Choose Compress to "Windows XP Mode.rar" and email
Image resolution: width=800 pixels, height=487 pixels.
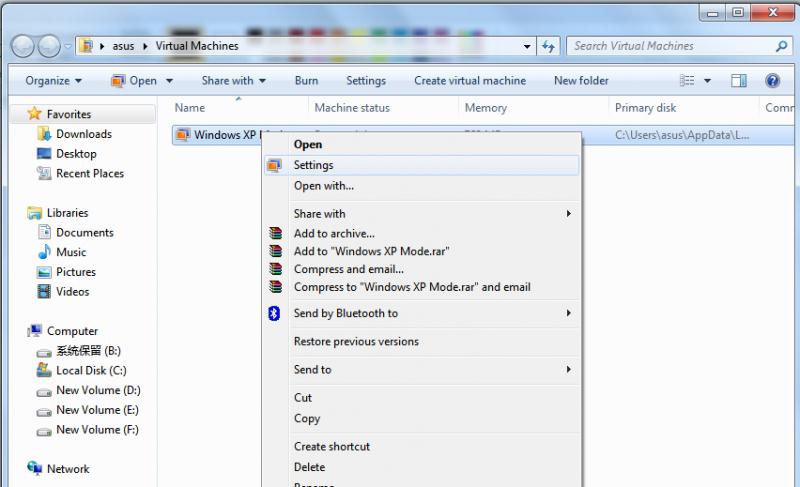[x=421, y=287]
